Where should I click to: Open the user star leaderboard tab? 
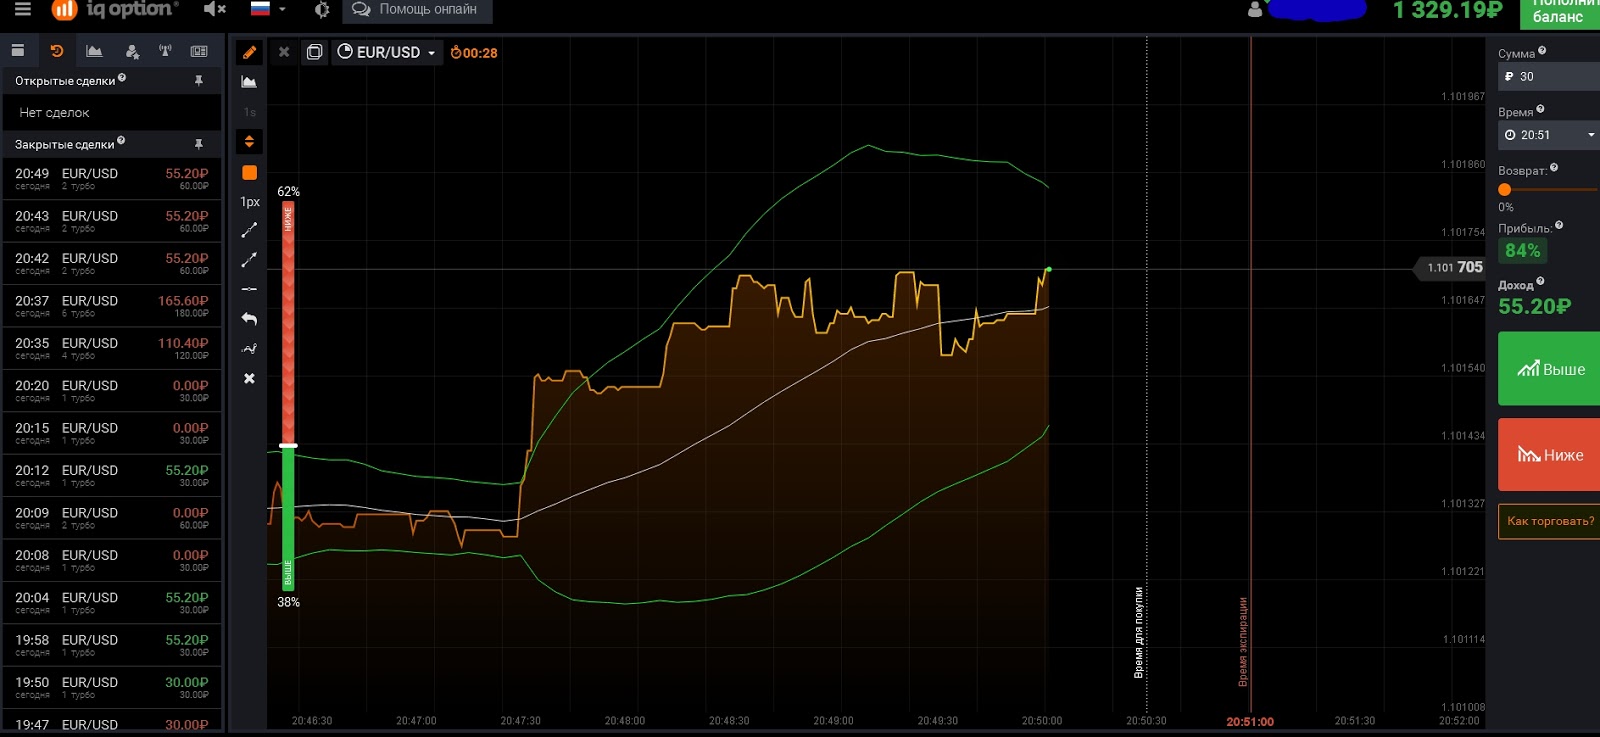click(x=132, y=51)
